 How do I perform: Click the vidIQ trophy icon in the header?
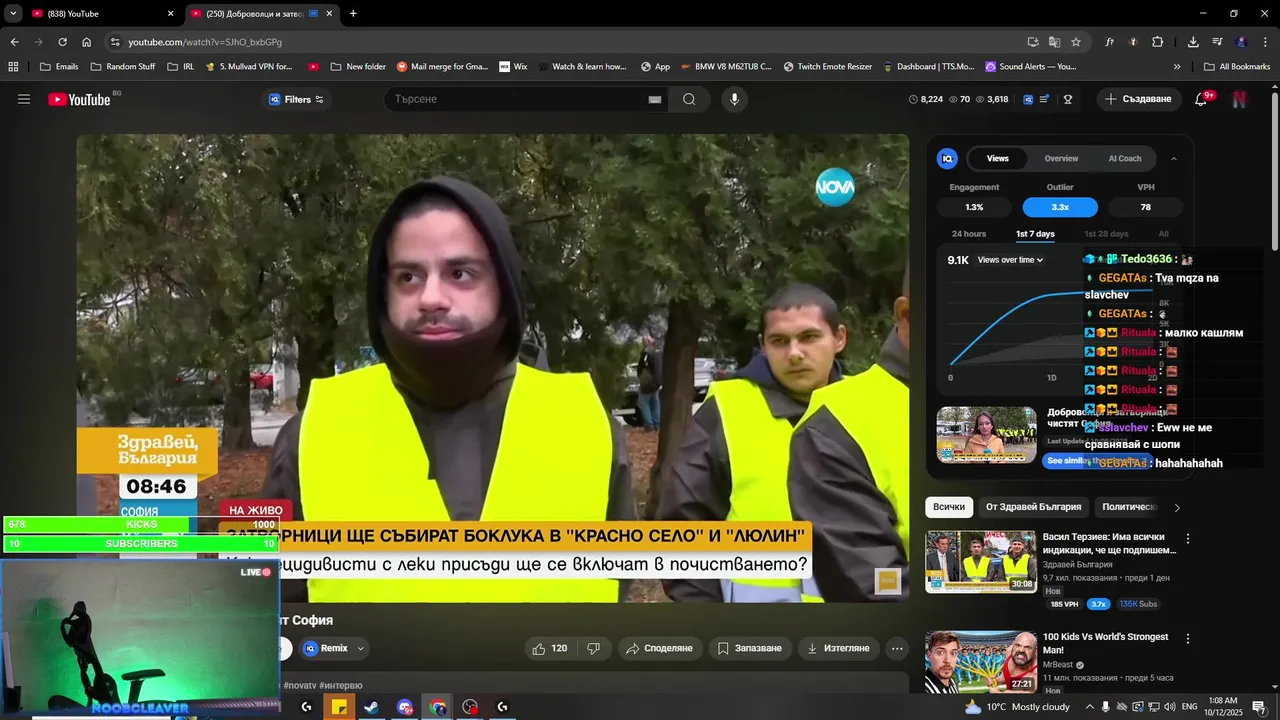1068,99
